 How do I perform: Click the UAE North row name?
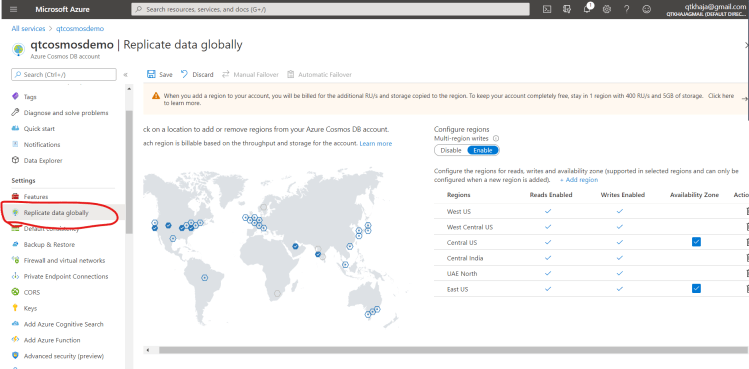[x=462, y=273]
